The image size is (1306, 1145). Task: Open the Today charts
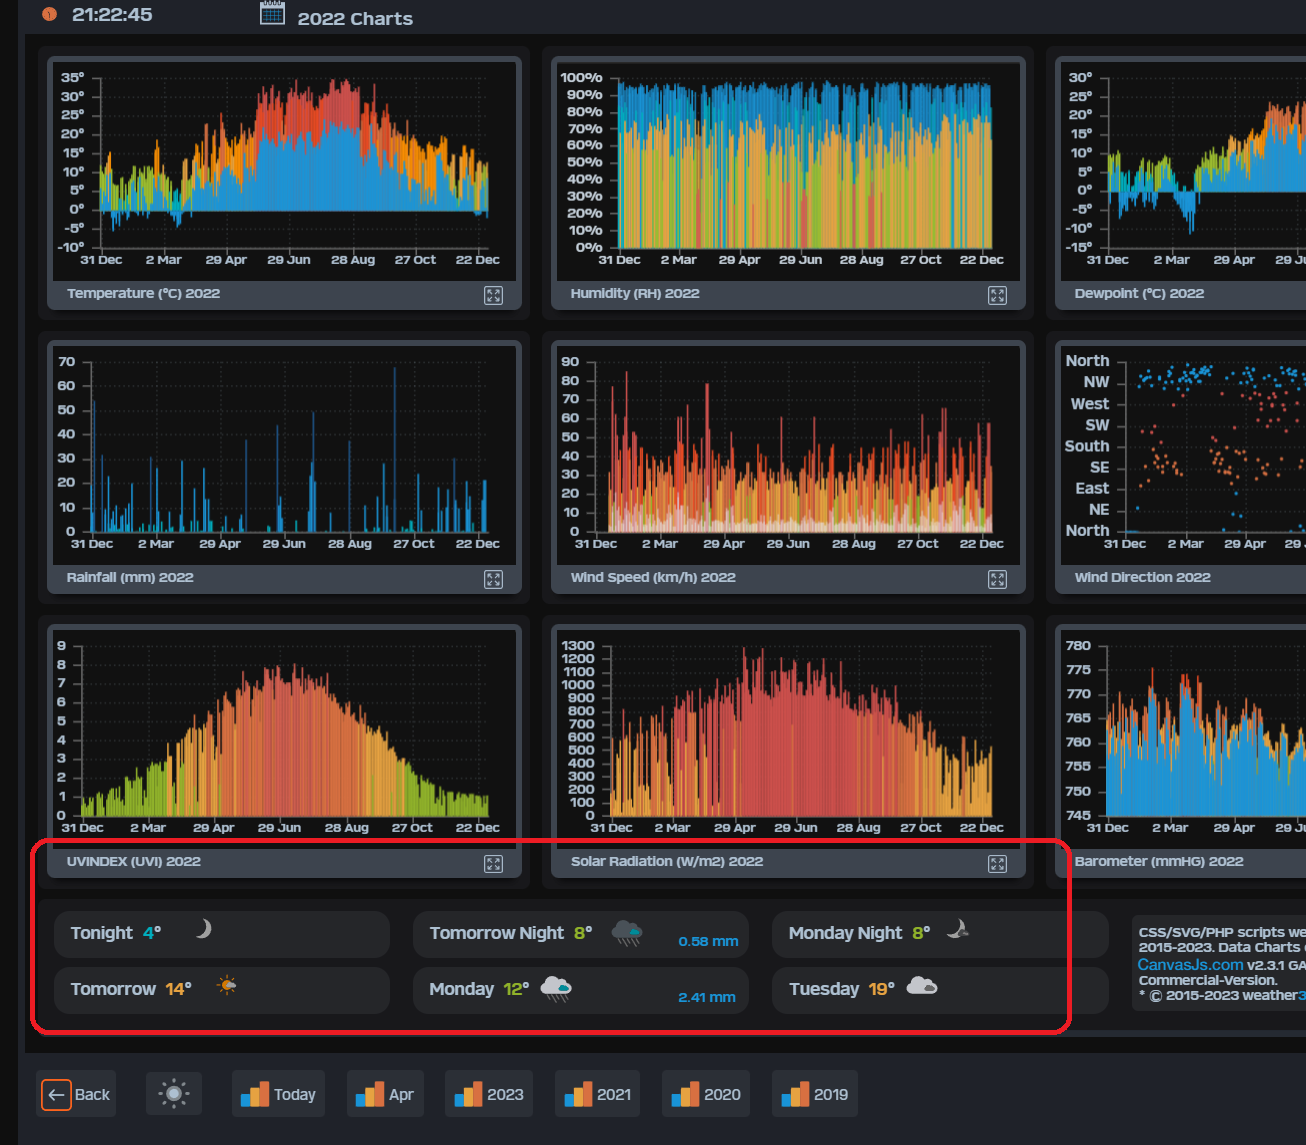280,1094
